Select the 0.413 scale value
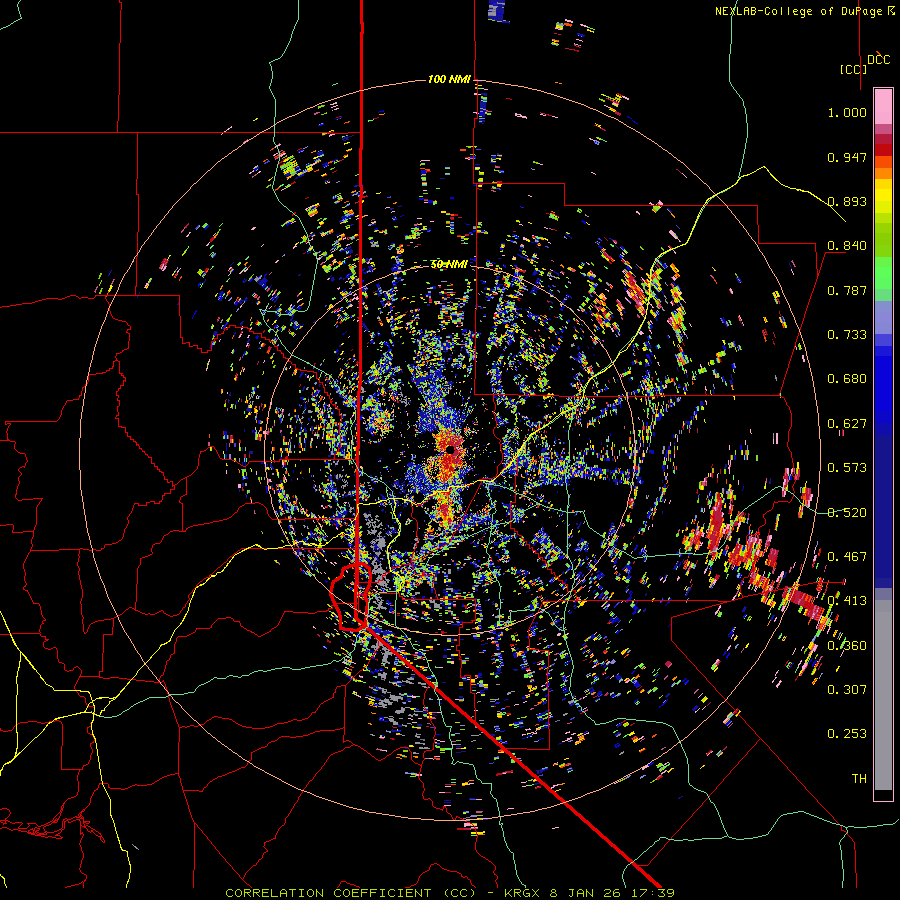The image size is (900, 900). coord(847,601)
